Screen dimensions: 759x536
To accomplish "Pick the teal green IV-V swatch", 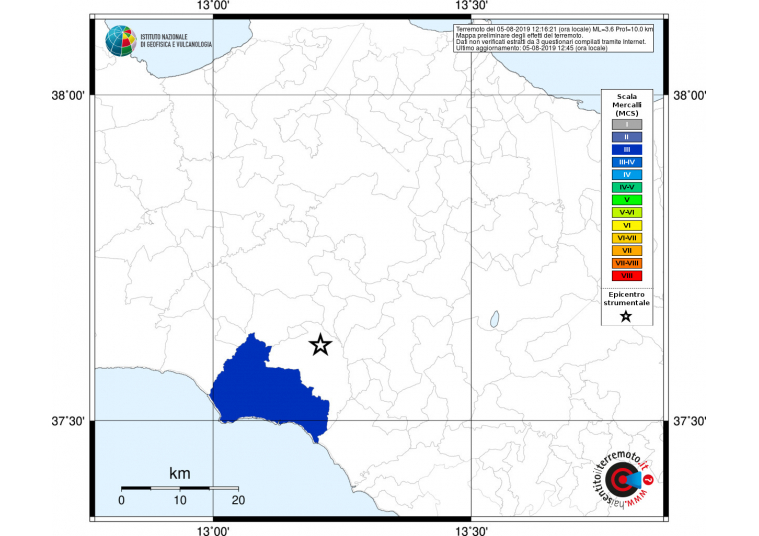I will (626, 187).
